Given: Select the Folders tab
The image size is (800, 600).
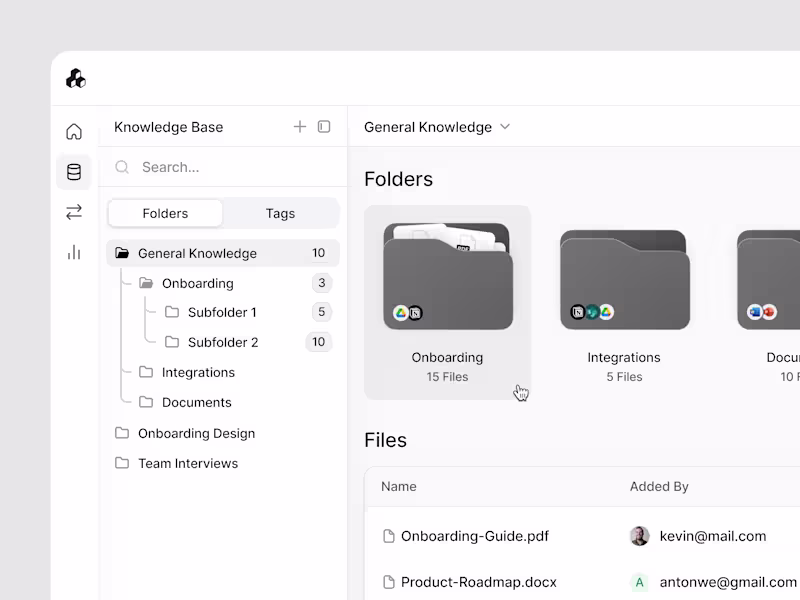Looking at the screenshot, I should (164, 213).
